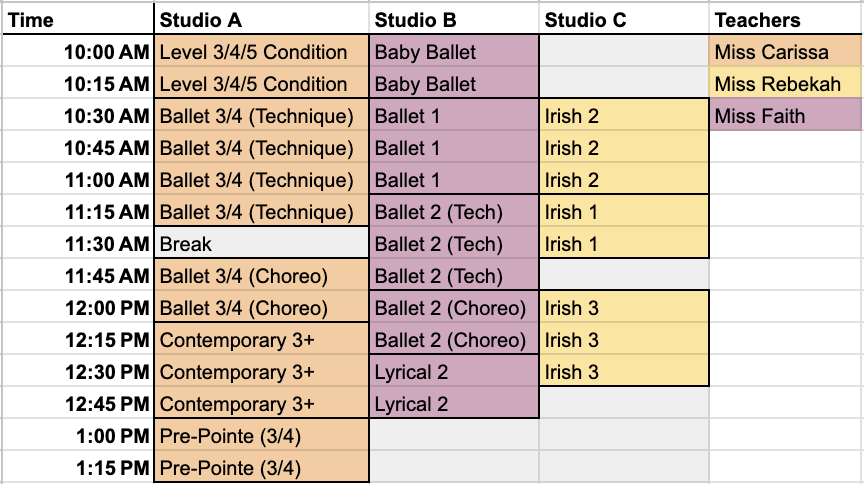The image size is (864, 484).
Task: Click the Time header cell
Action: pyautogui.click(x=77, y=20)
